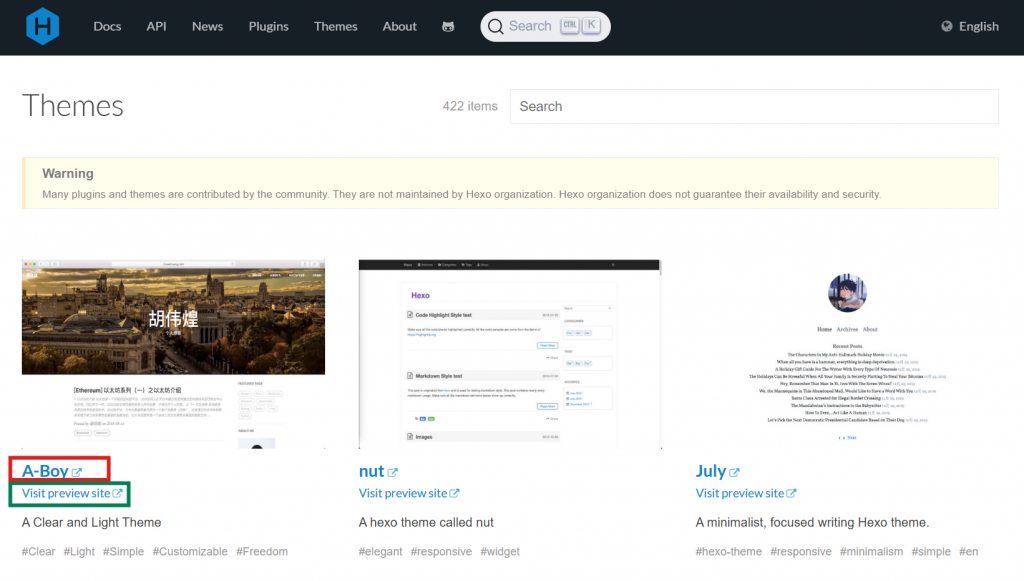Filter by the #elegant tag
Image resolution: width=1024 pixels, height=581 pixels.
click(380, 552)
